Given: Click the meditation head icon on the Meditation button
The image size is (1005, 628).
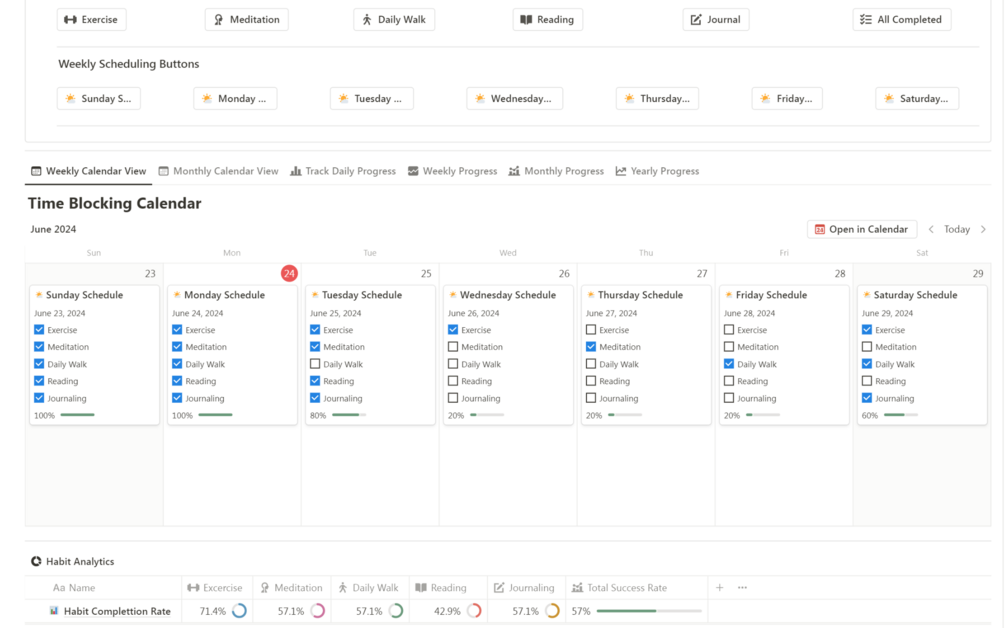Looking at the screenshot, I should [219, 20].
